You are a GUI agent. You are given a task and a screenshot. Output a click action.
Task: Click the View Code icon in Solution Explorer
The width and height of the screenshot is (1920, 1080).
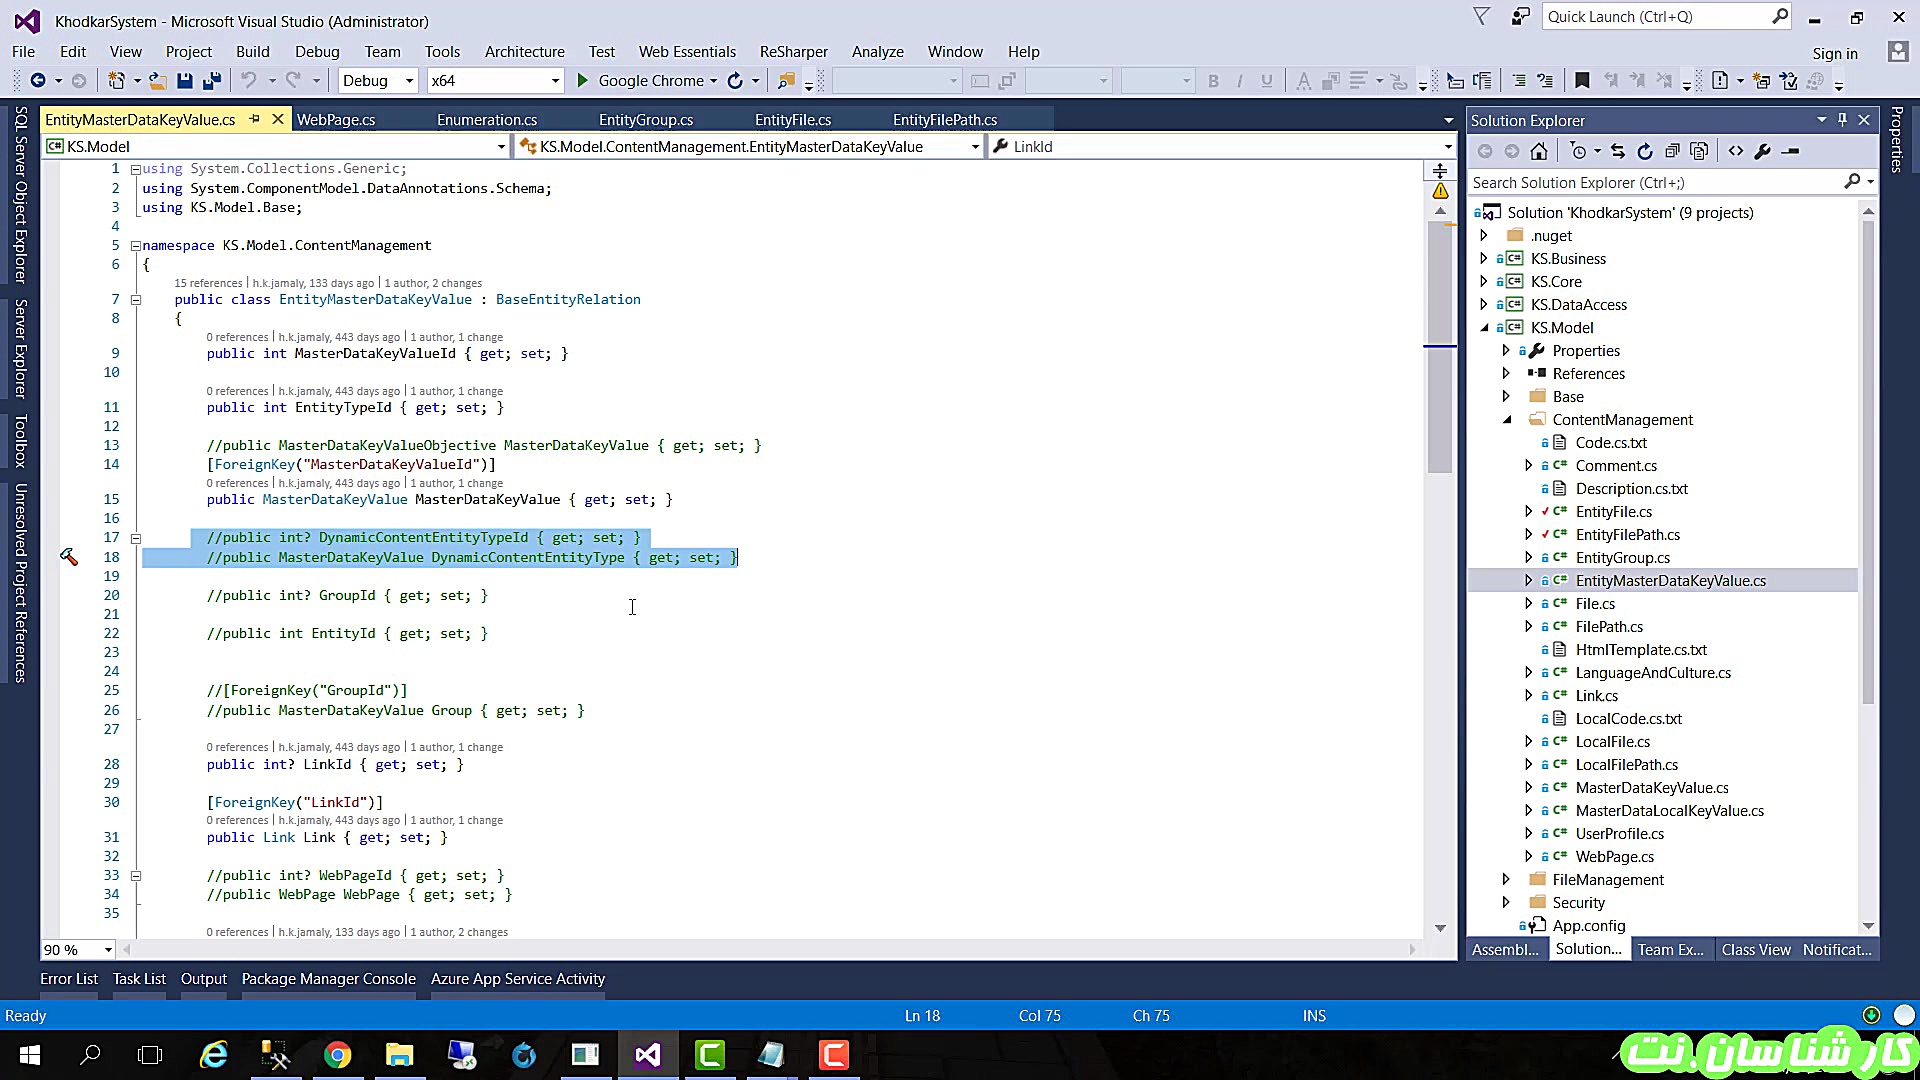pos(1736,151)
